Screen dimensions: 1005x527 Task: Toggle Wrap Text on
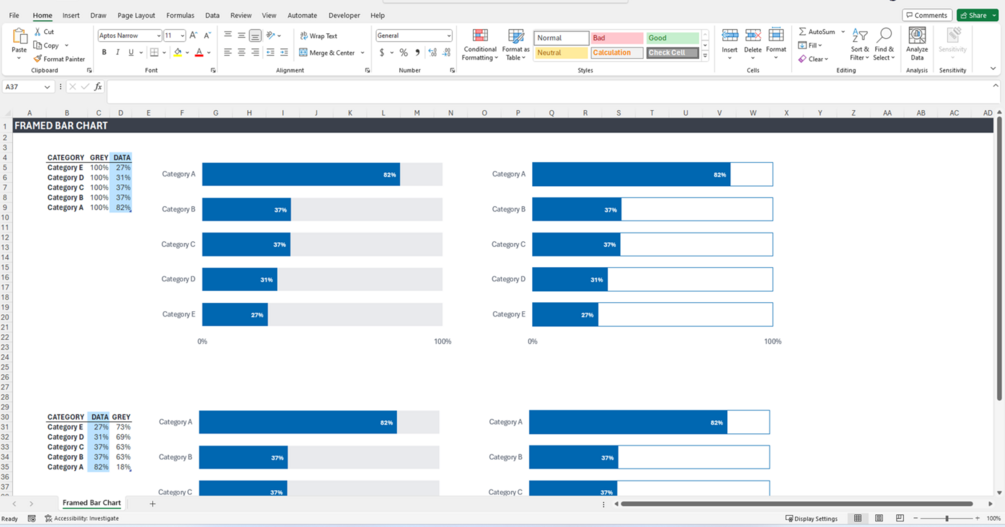(x=319, y=36)
